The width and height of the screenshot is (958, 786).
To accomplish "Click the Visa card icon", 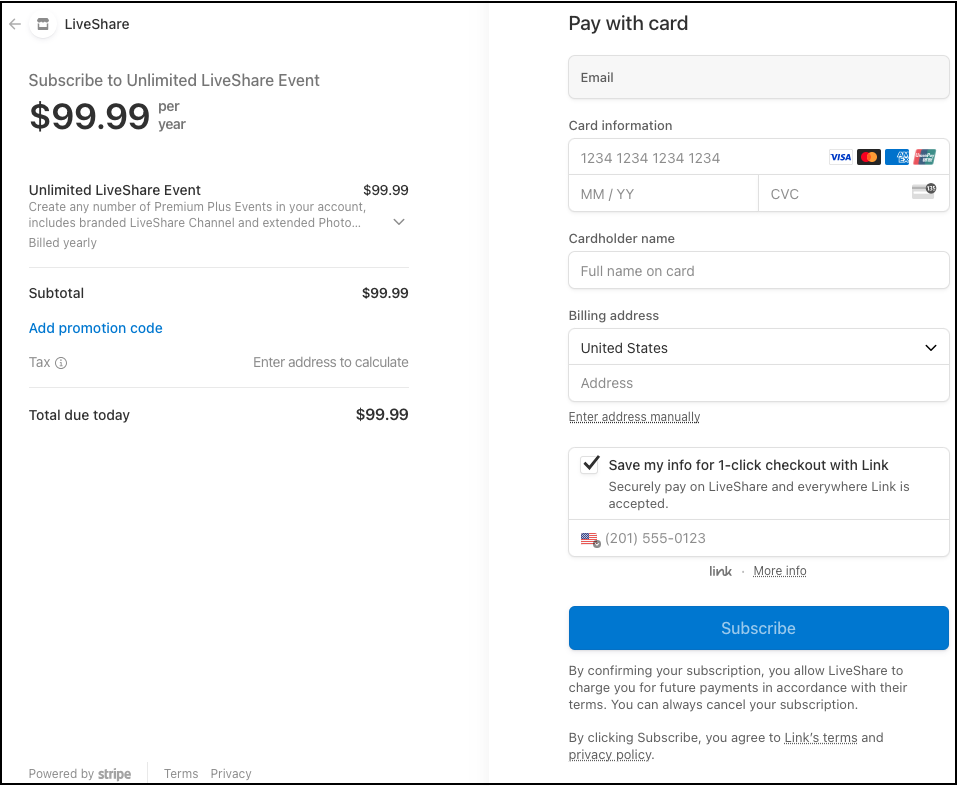I will (841, 158).
